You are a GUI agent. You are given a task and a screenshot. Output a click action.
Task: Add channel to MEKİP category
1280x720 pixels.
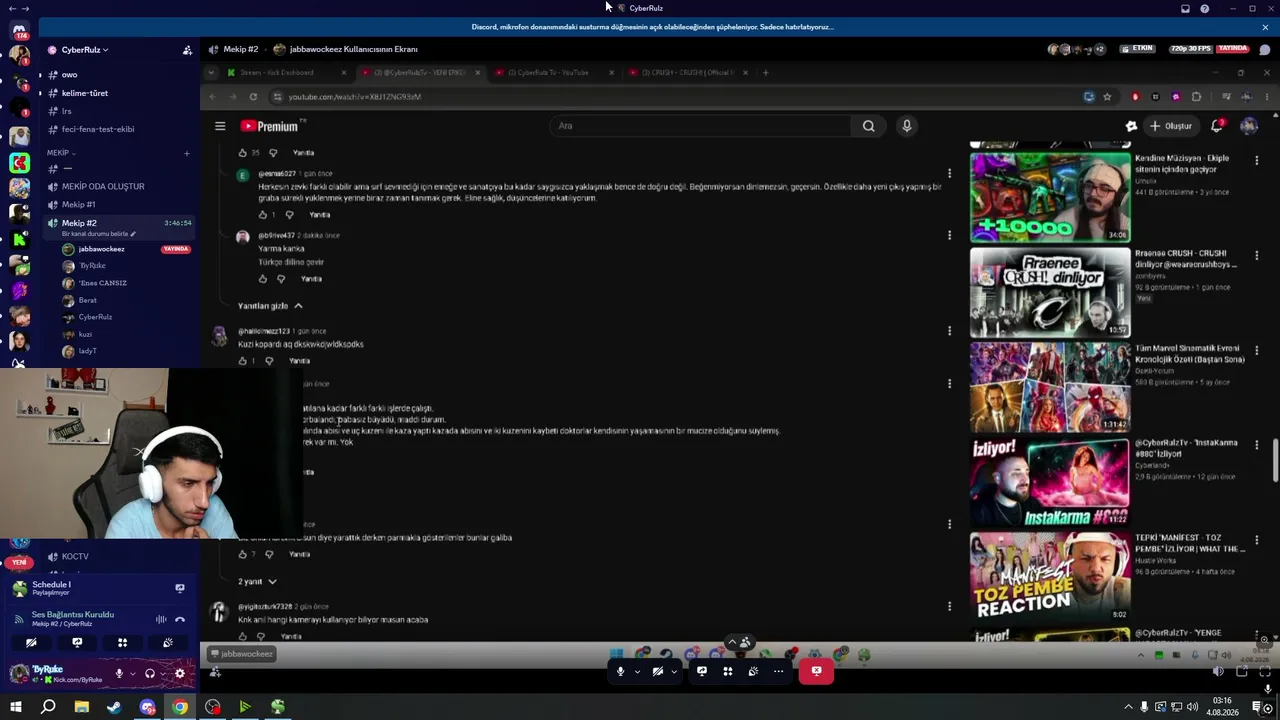(x=187, y=153)
